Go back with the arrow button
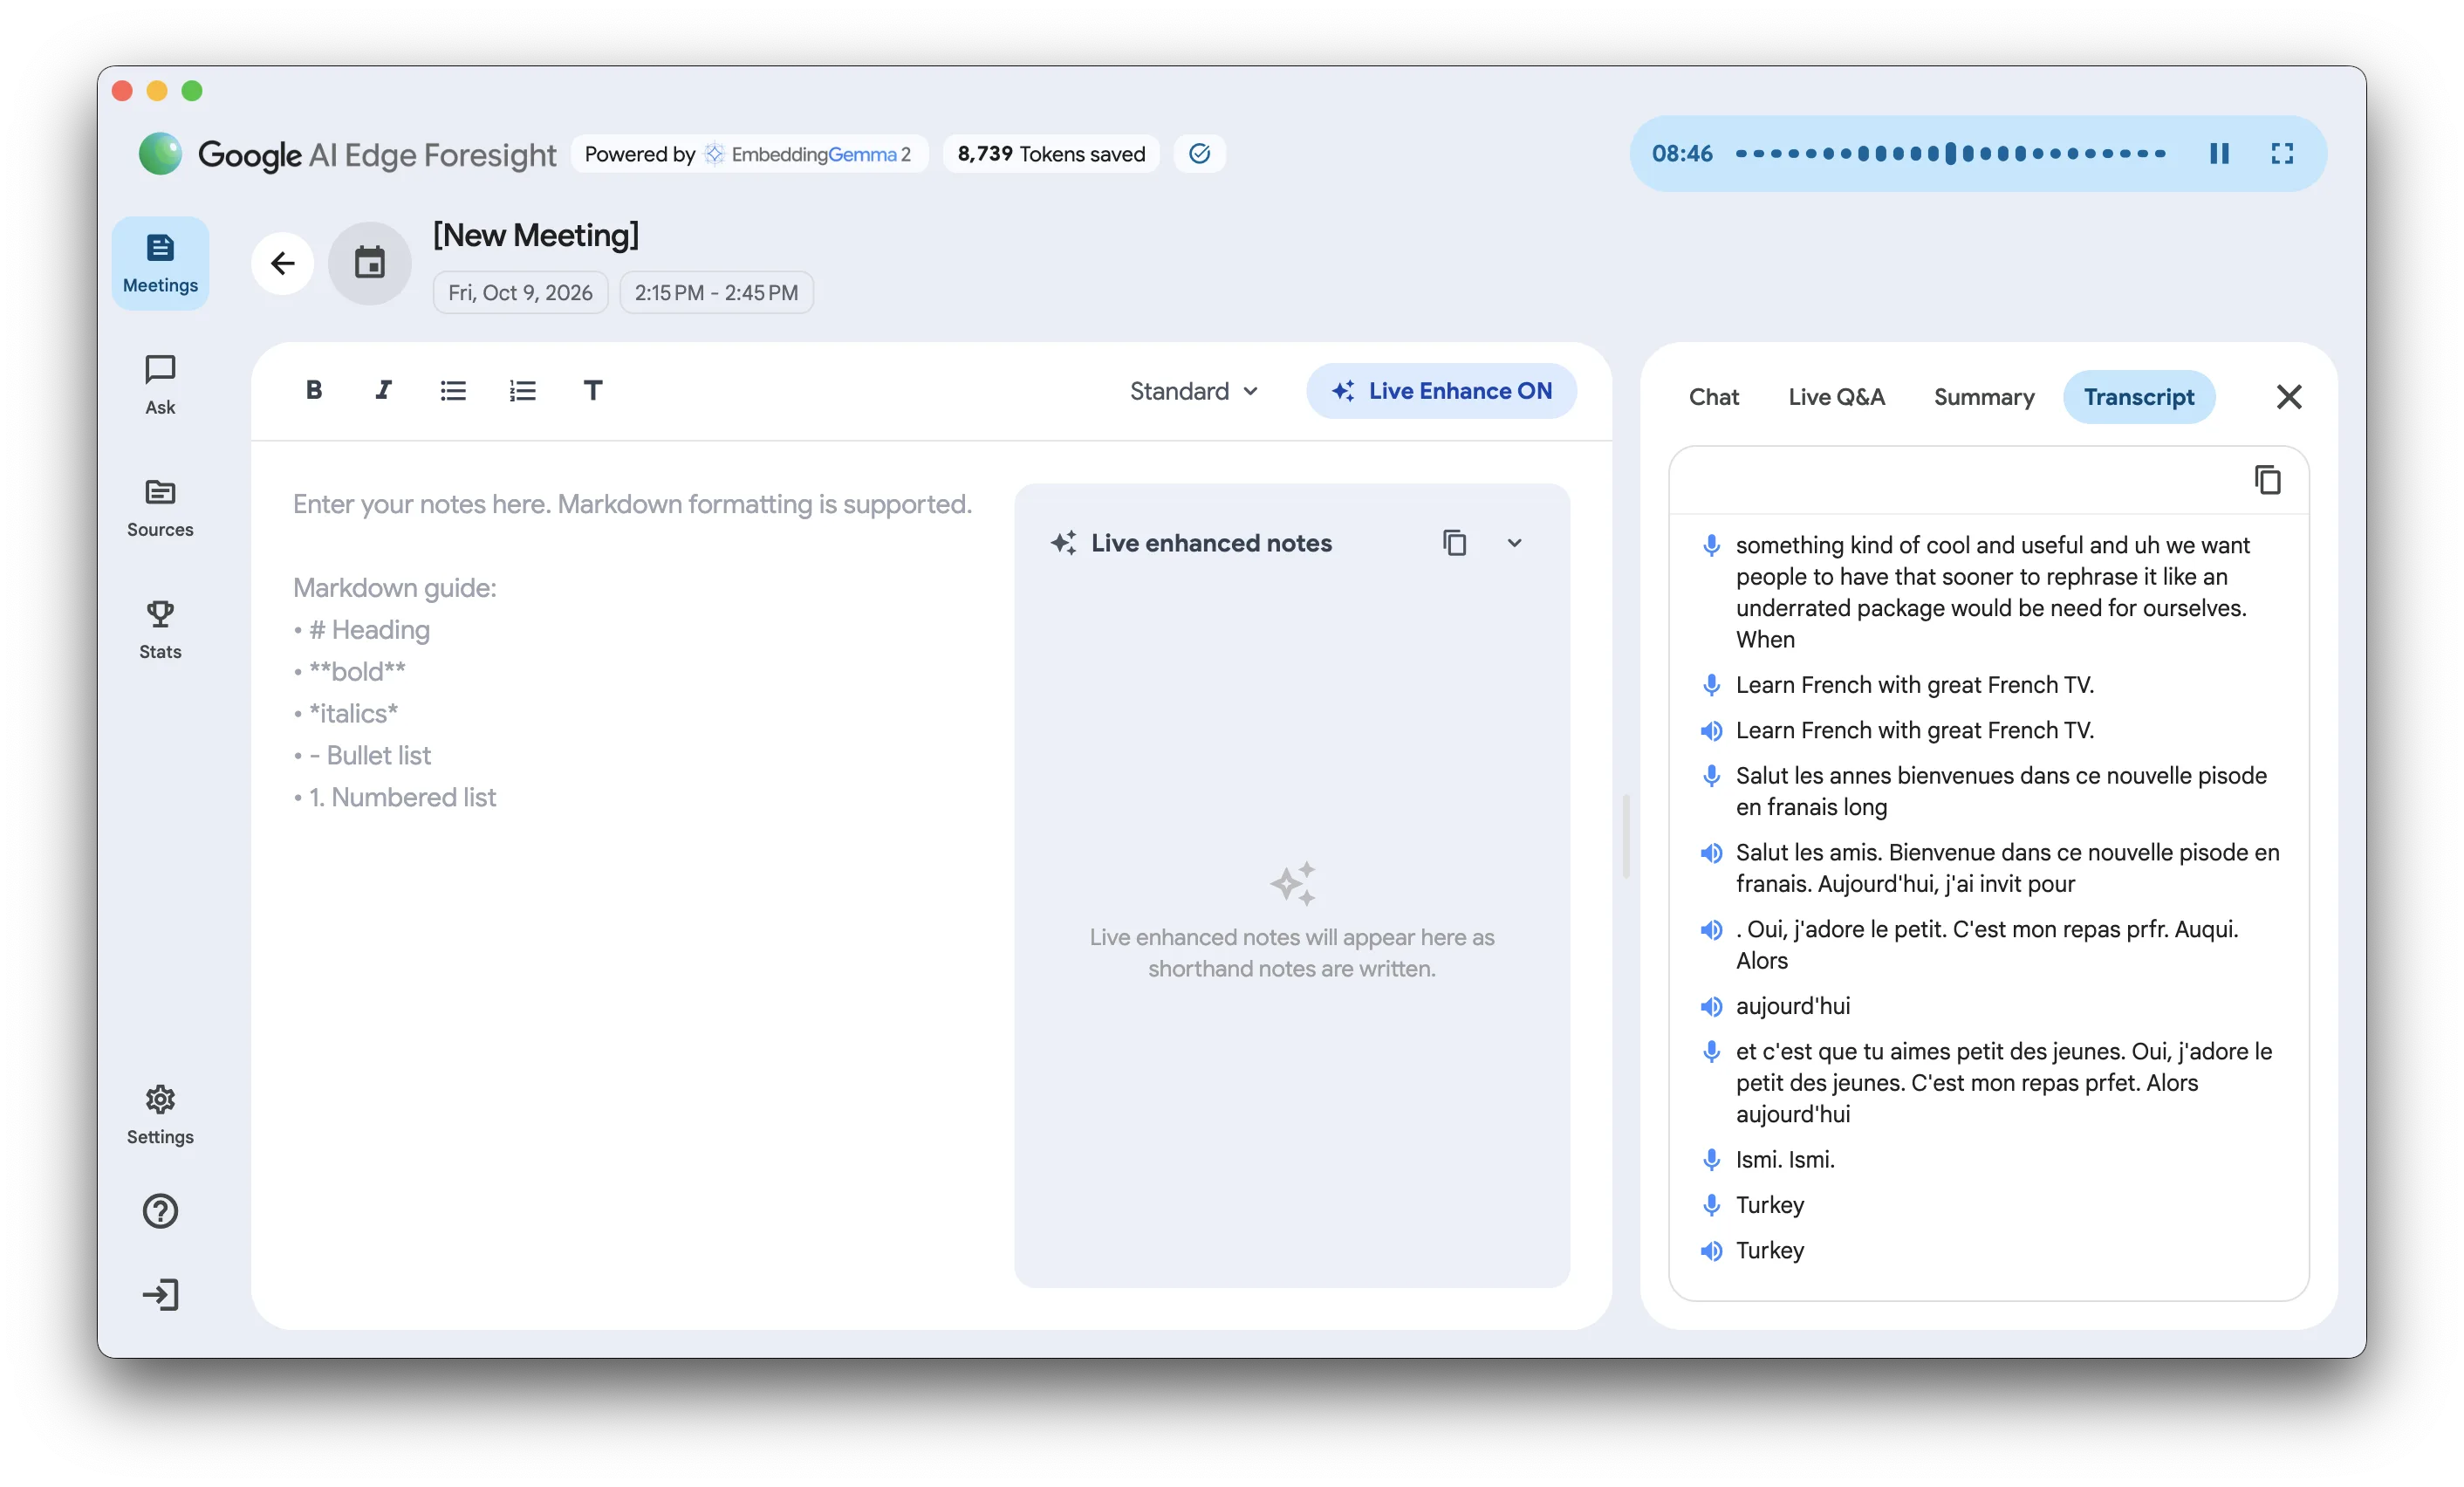The width and height of the screenshot is (2464, 1487). tap(283, 263)
